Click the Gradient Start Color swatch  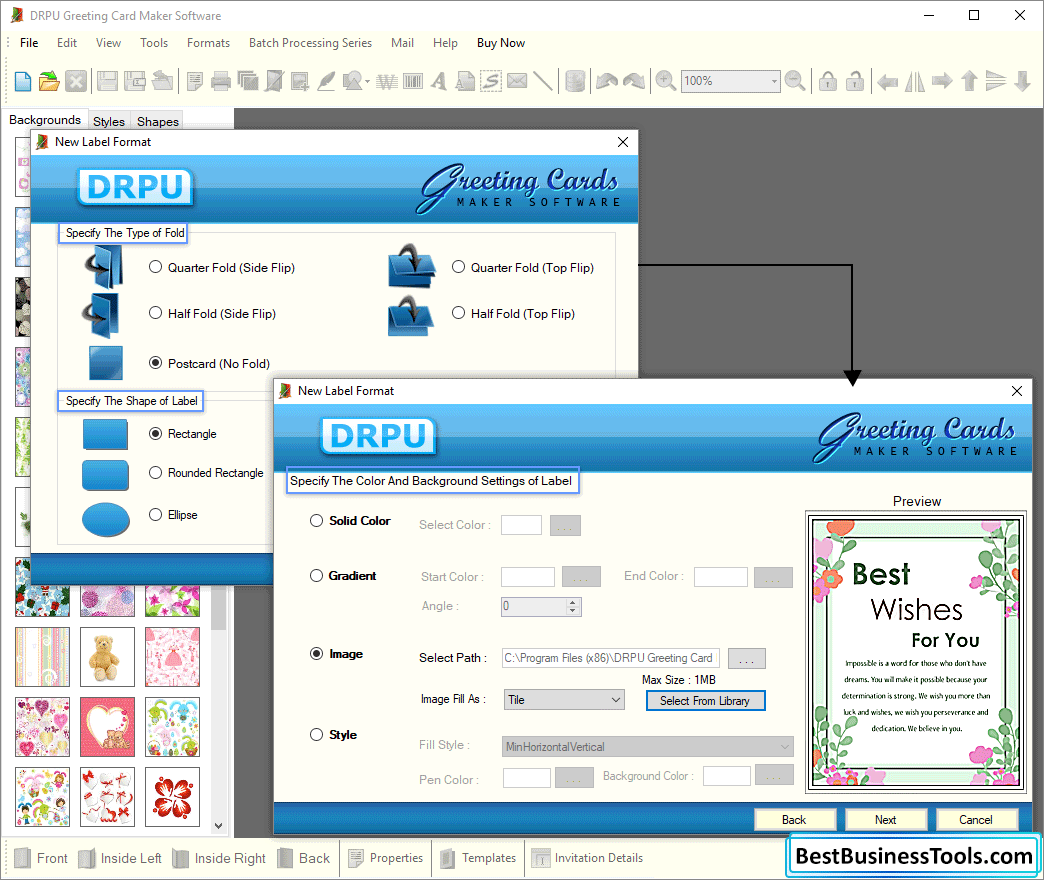(x=528, y=576)
